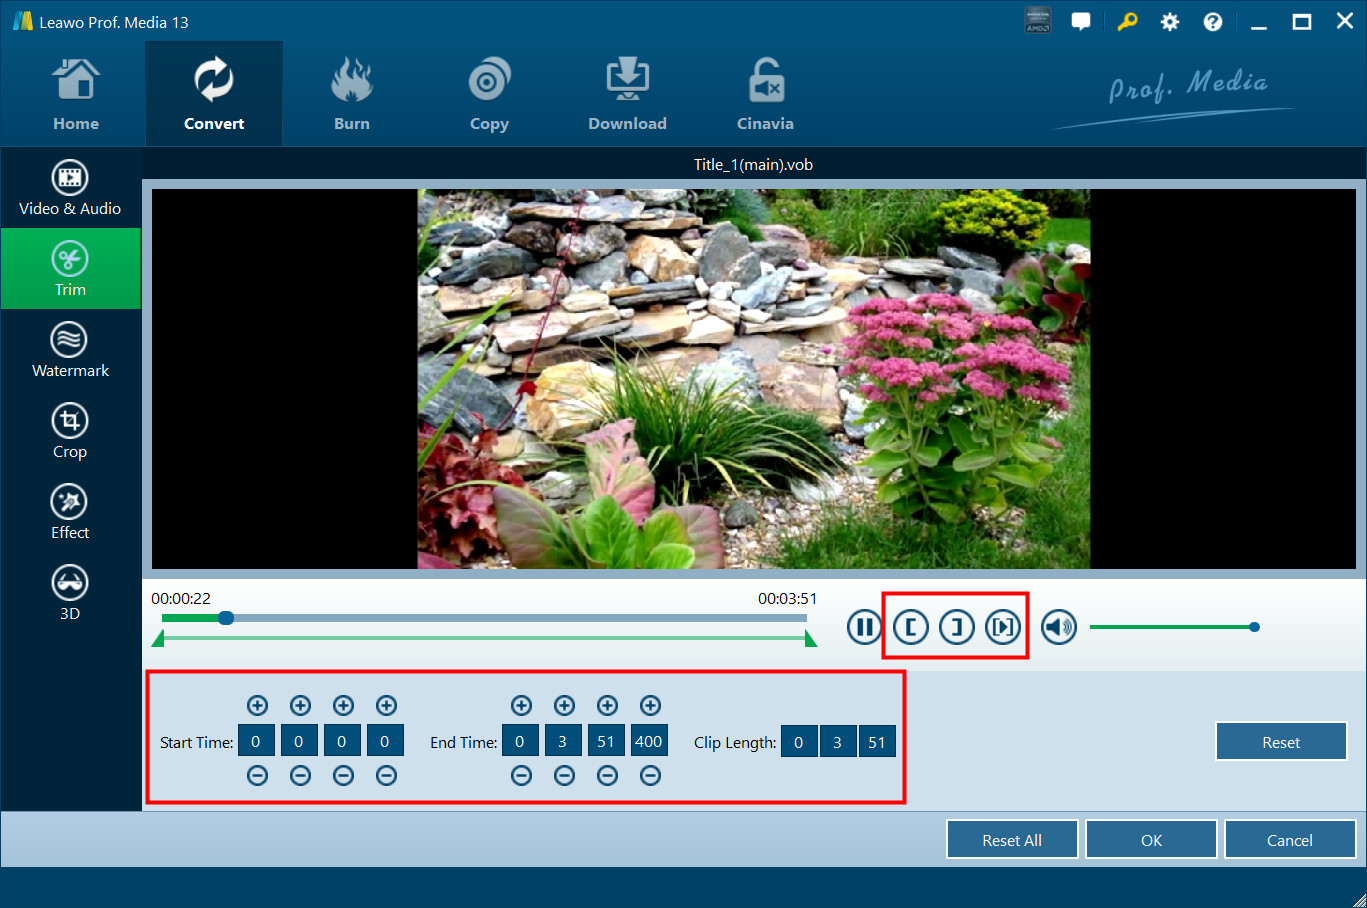Click the green trim end marker

(810, 639)
